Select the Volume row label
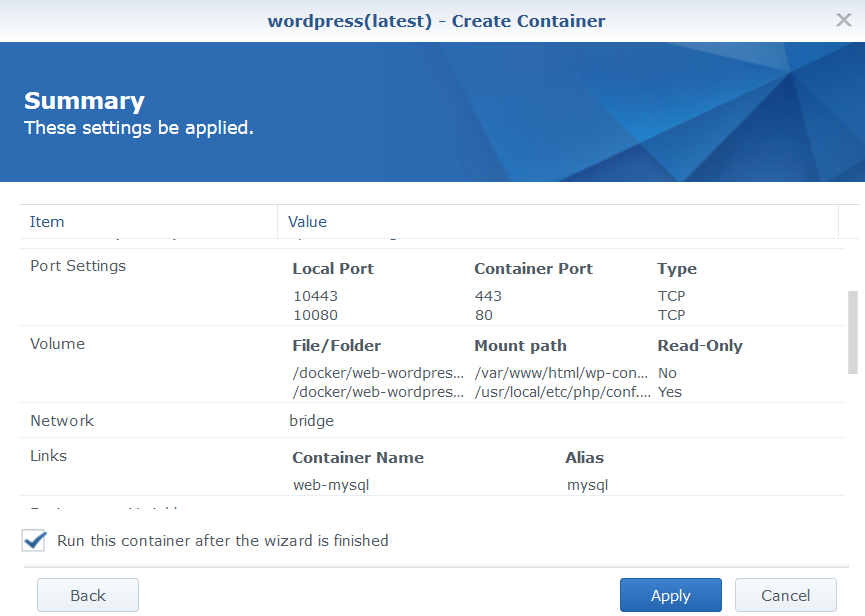Image resolution: width=865 pixels, height=616 pixels. pyautogui.click(x=57, y=344)
